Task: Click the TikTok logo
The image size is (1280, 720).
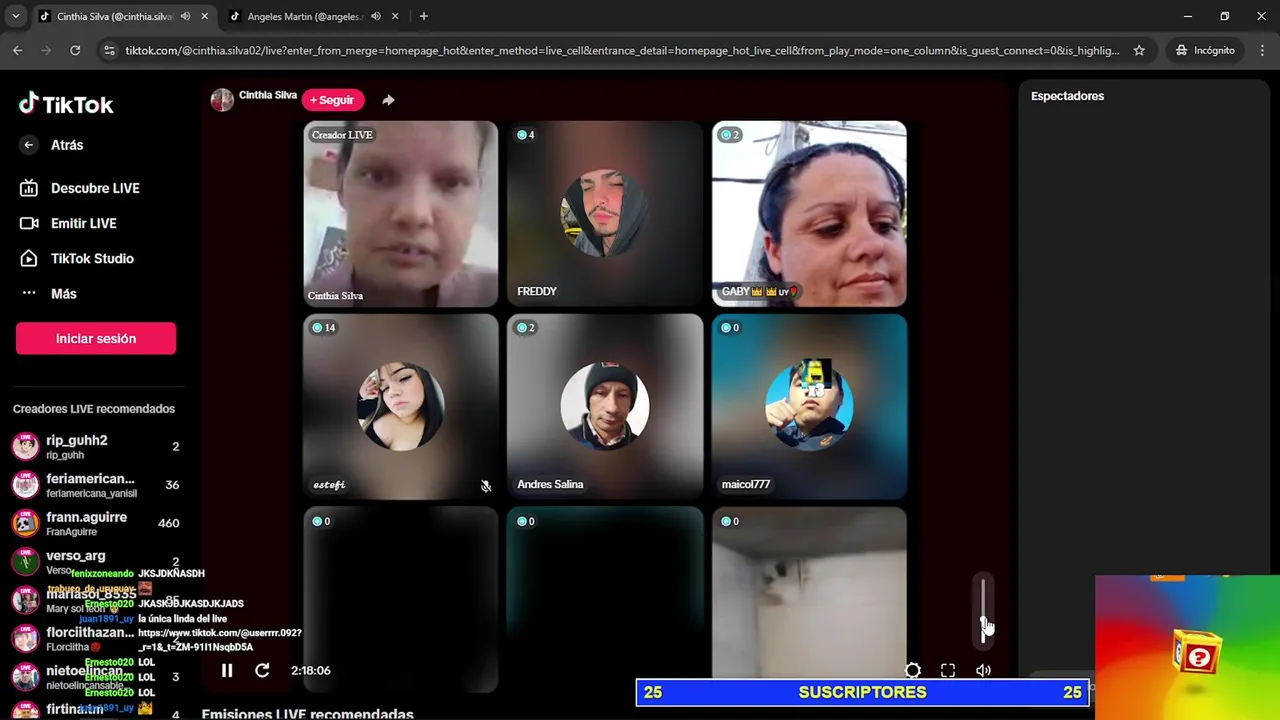Action: tap(66, 104)
